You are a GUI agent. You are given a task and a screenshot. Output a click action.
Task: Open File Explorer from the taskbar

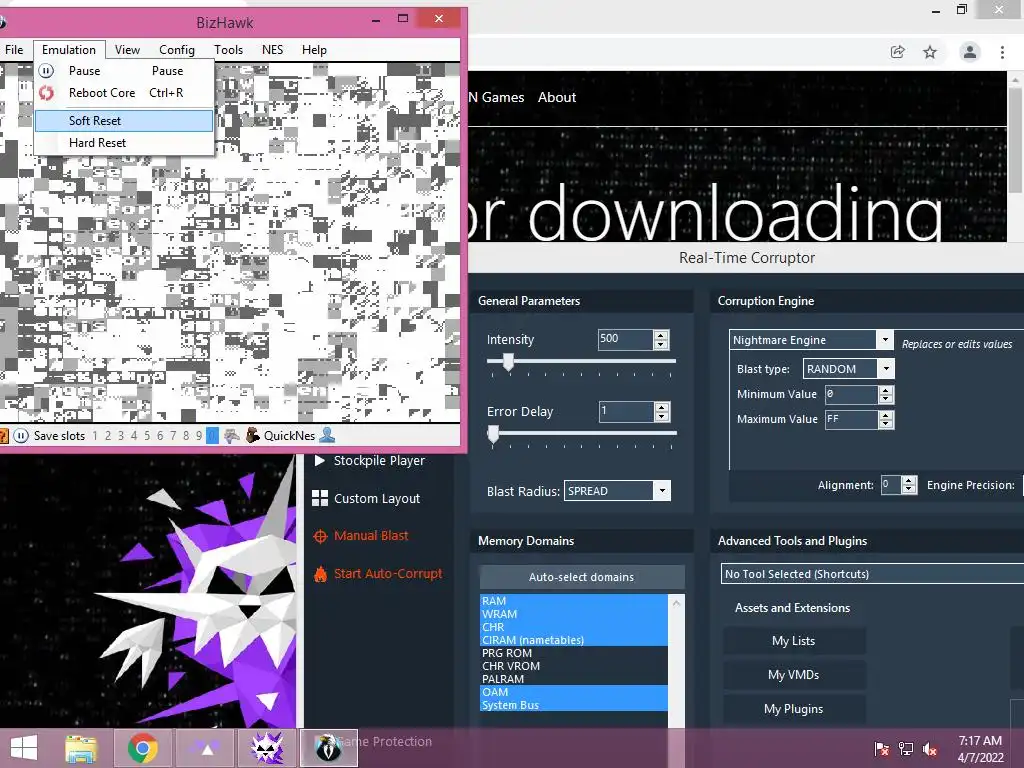pyautogui.click(x=81, y=748)
